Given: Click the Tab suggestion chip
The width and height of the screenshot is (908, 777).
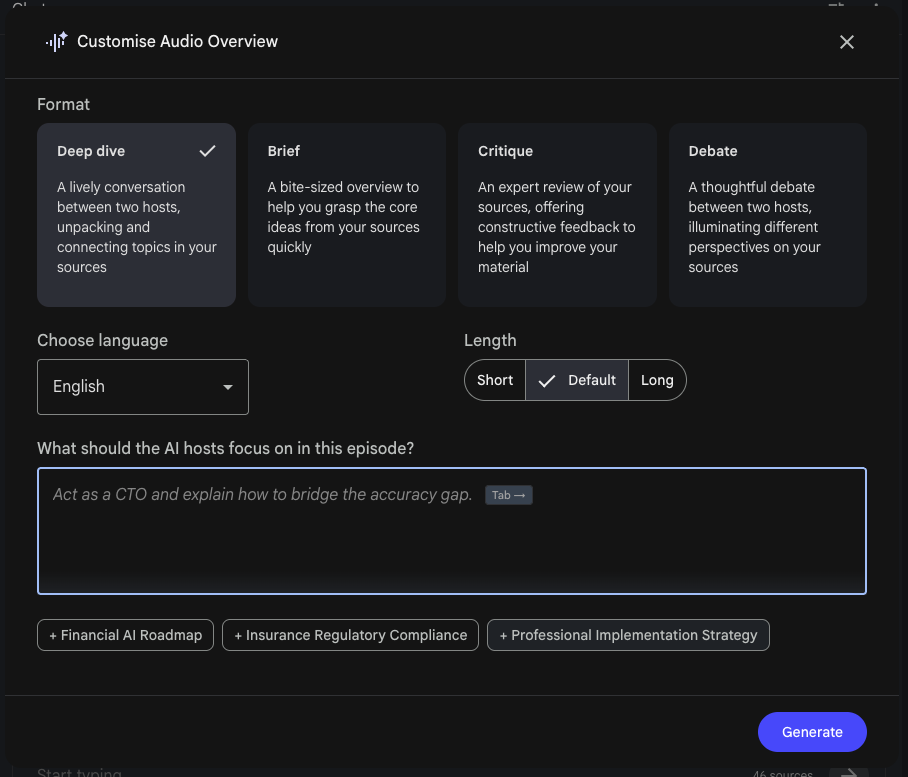Looking at the screenshot, I should (x=508, y=495).
